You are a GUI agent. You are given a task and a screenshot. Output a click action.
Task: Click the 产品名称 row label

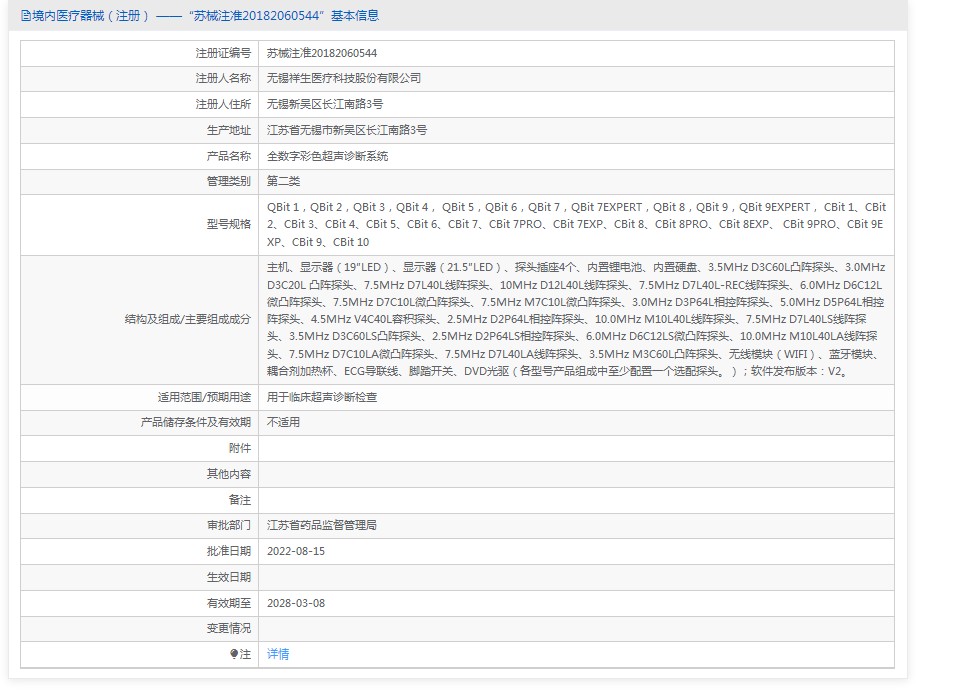[x=228, y=156]
